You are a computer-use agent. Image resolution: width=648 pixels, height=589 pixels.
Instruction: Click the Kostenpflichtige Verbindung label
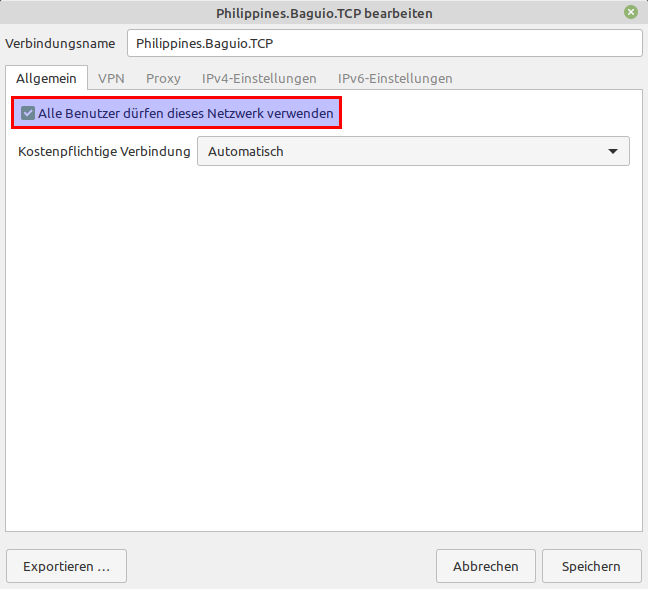coord(104,151)
